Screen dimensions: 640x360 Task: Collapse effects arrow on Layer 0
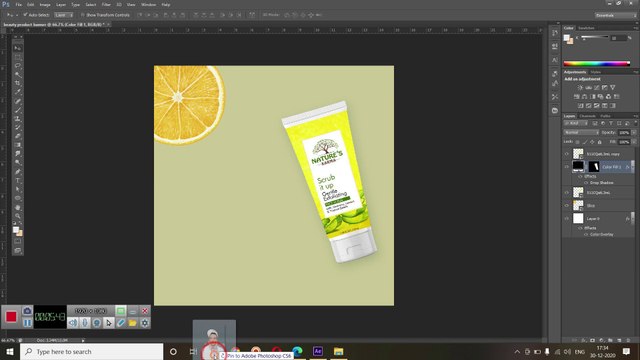633,218
